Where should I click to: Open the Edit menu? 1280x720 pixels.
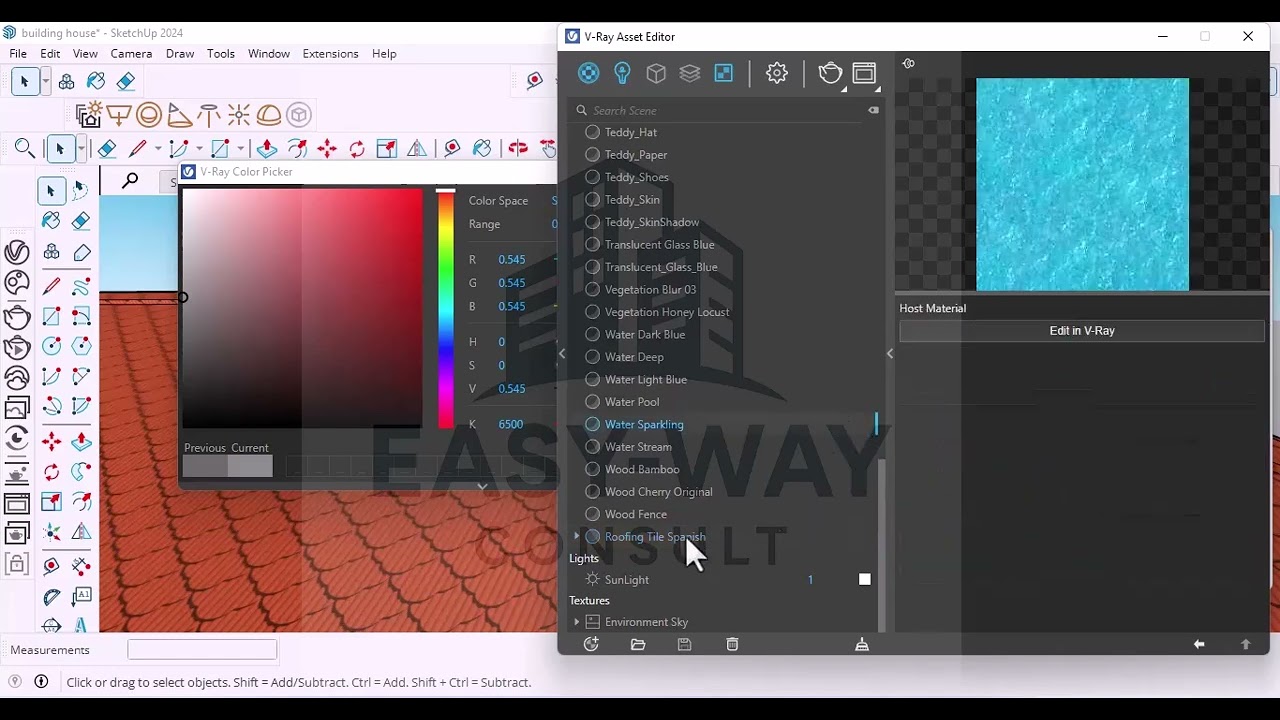tap(51, 54)
